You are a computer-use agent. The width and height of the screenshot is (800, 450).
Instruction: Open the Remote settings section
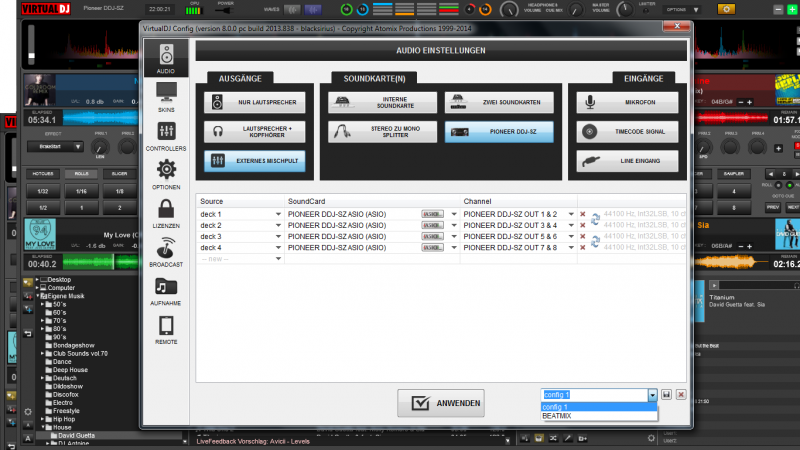pyautogui.click(x=166, y=330)
